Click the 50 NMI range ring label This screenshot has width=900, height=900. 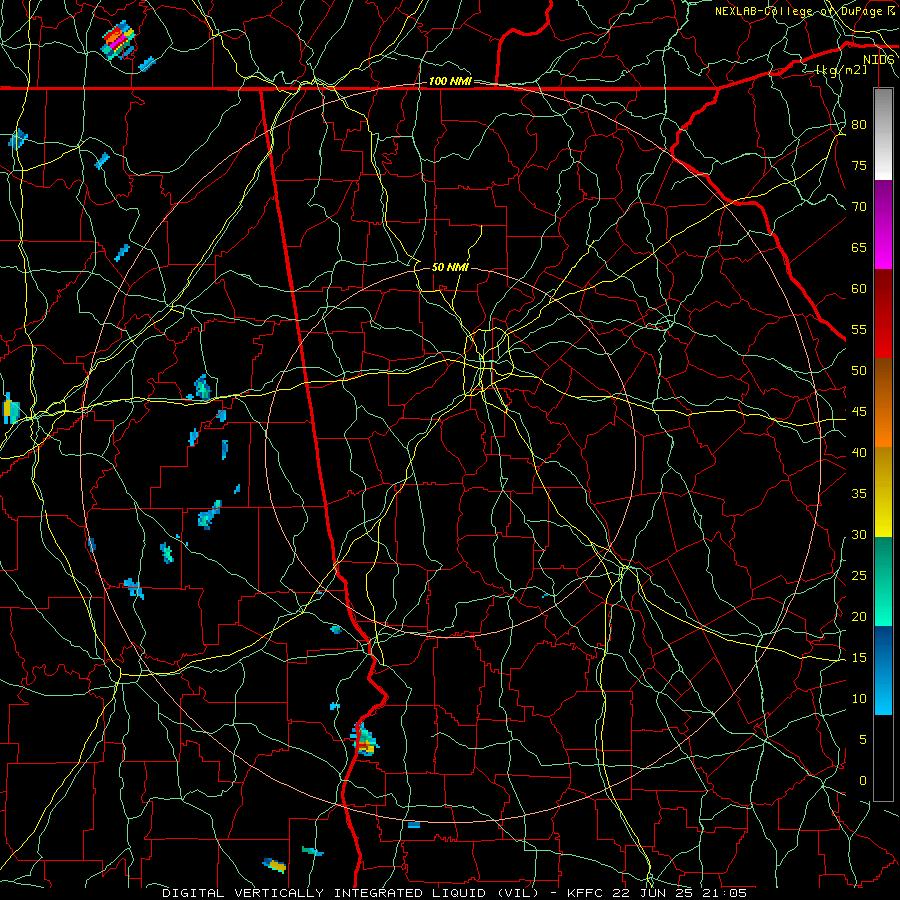pyautogui.click(x=450, y=267)
